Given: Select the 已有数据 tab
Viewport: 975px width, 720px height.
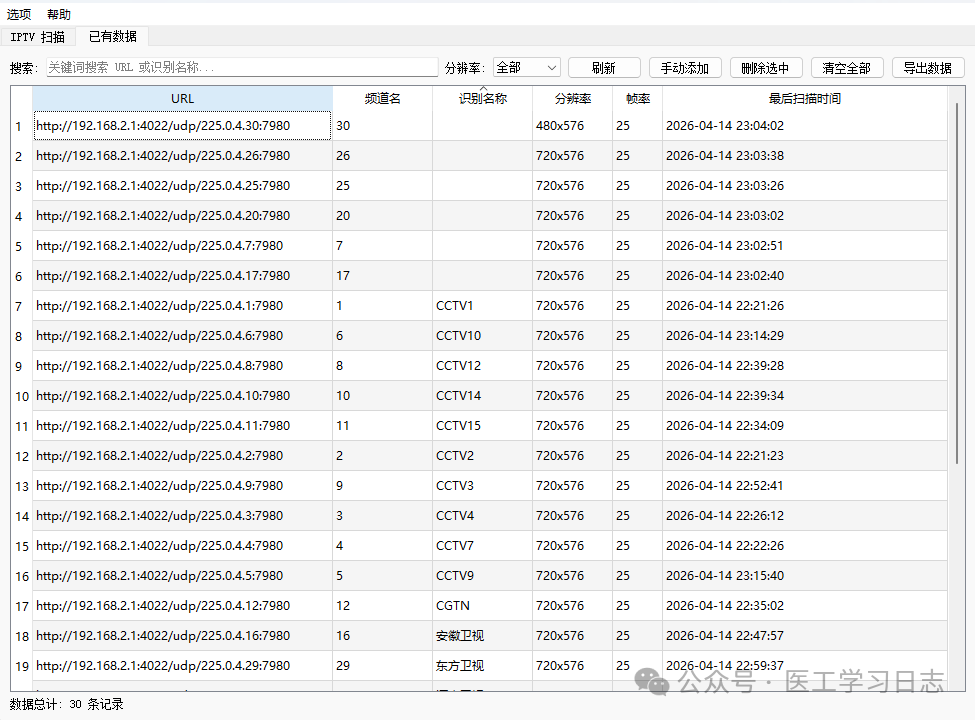Looking at the screenshot, I should [x=112, y=37].
